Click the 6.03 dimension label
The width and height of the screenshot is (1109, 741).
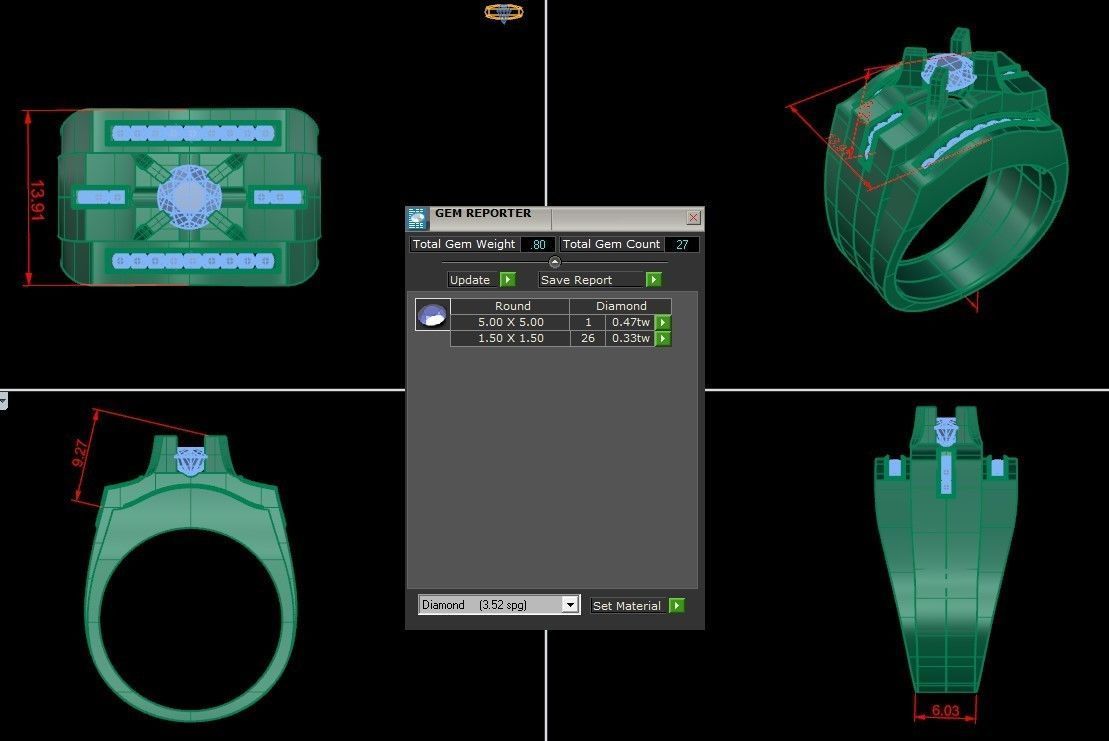(x=945, y=711)
